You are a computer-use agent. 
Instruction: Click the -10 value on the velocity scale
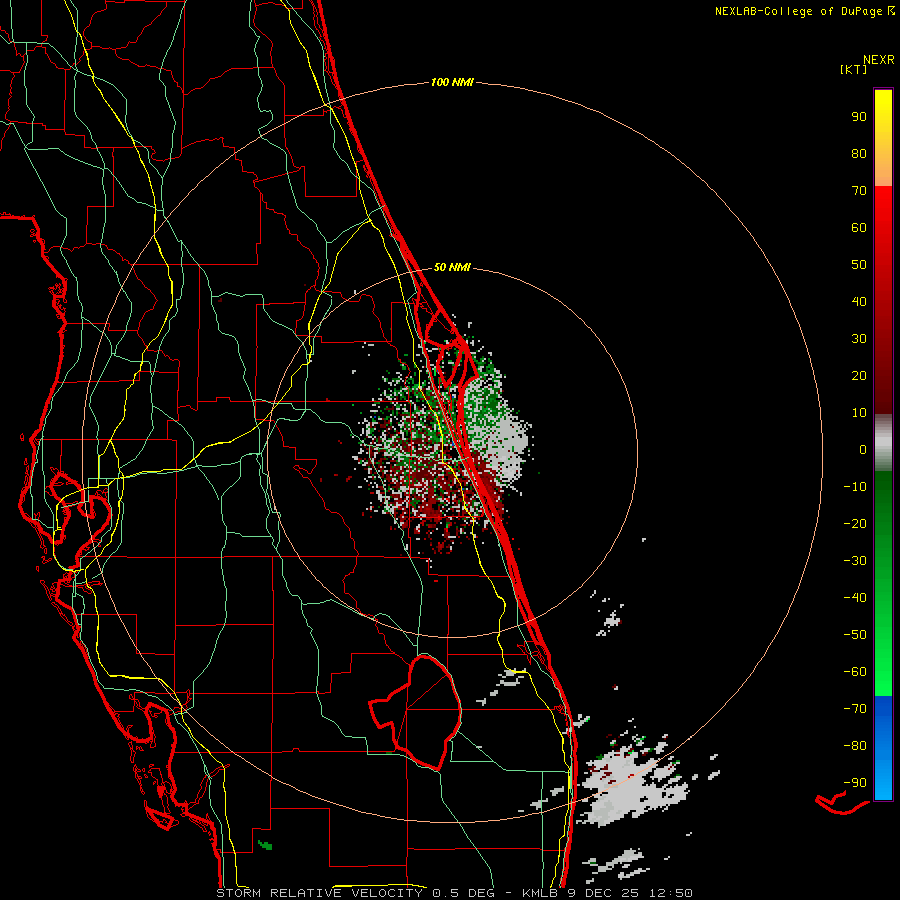coord(855,487)
